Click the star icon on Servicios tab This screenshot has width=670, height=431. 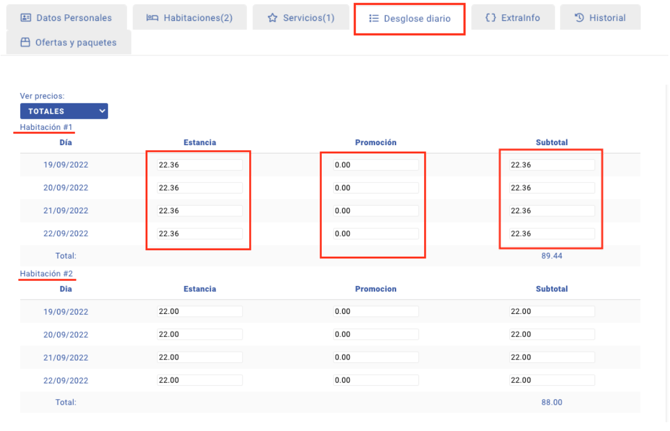[x=272, y=18]
